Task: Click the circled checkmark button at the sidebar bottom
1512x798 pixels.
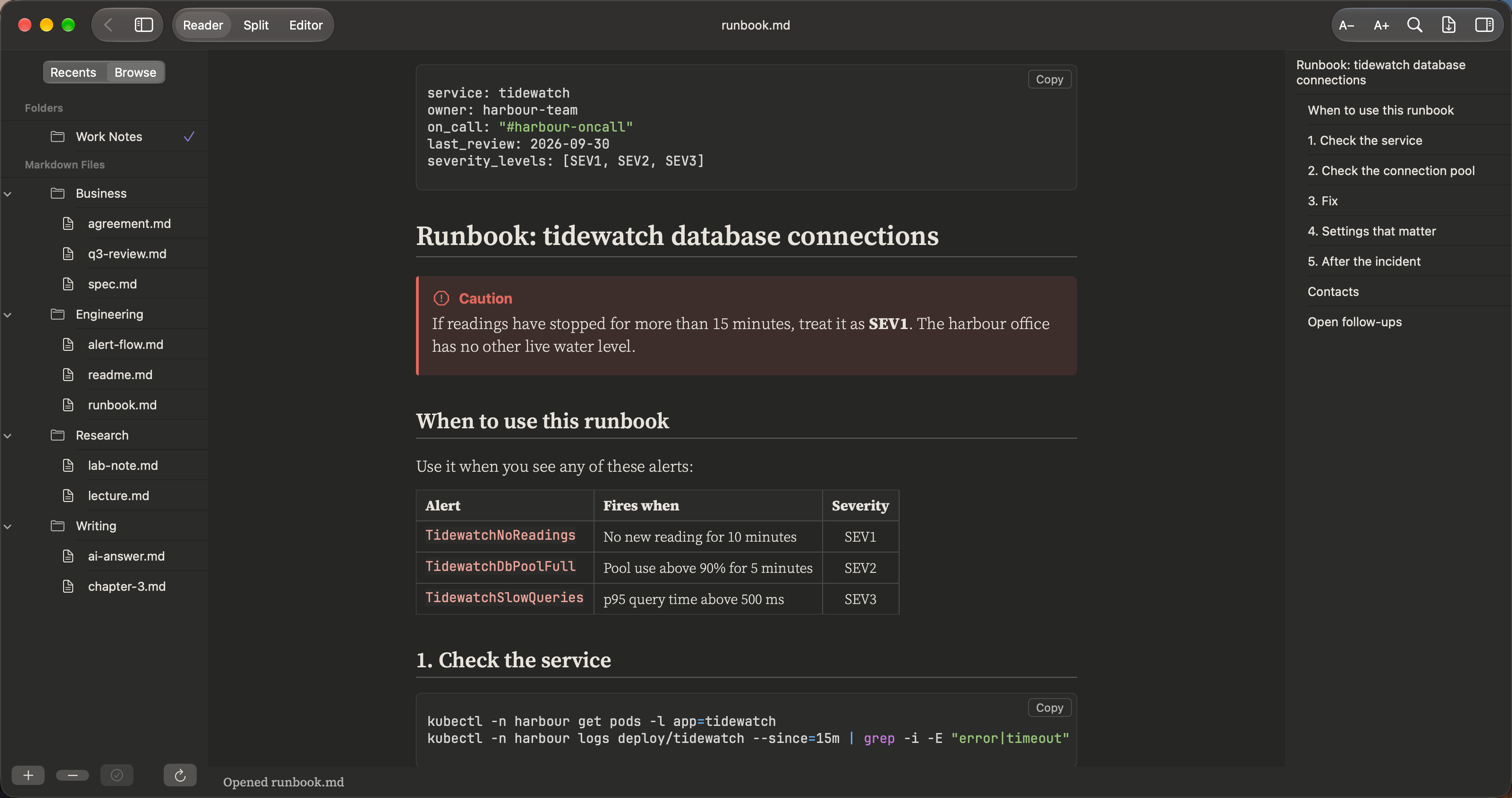Action: [117, 775]
